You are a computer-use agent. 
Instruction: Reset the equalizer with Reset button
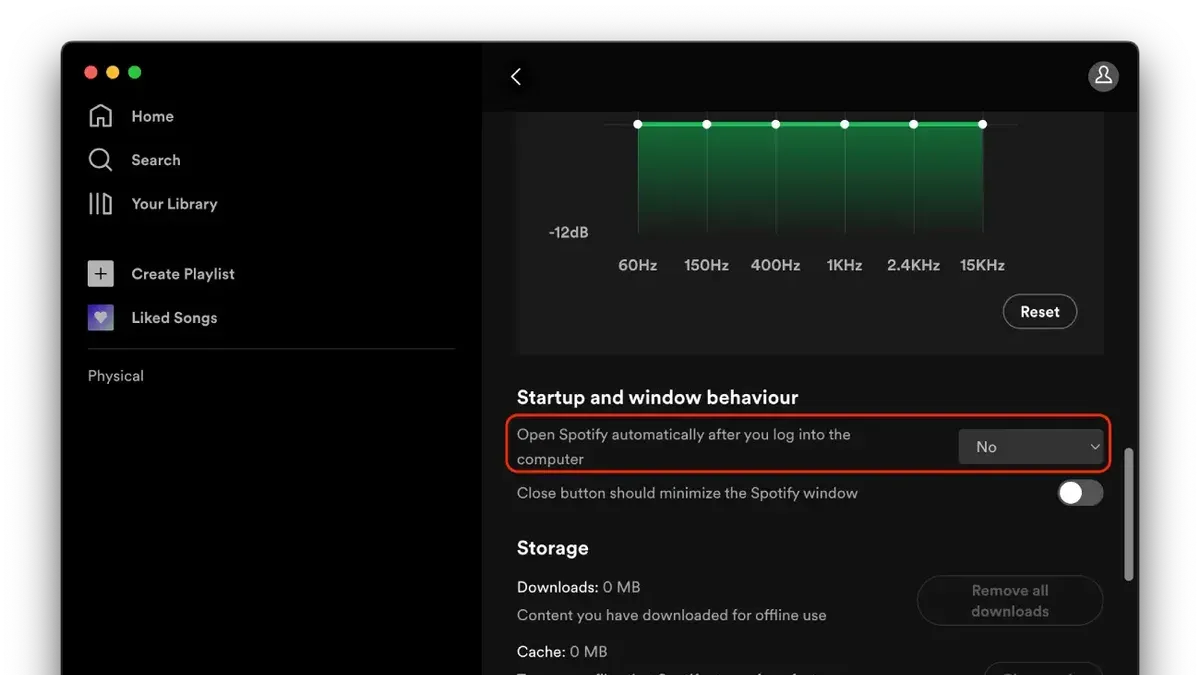click(1040, 312)
